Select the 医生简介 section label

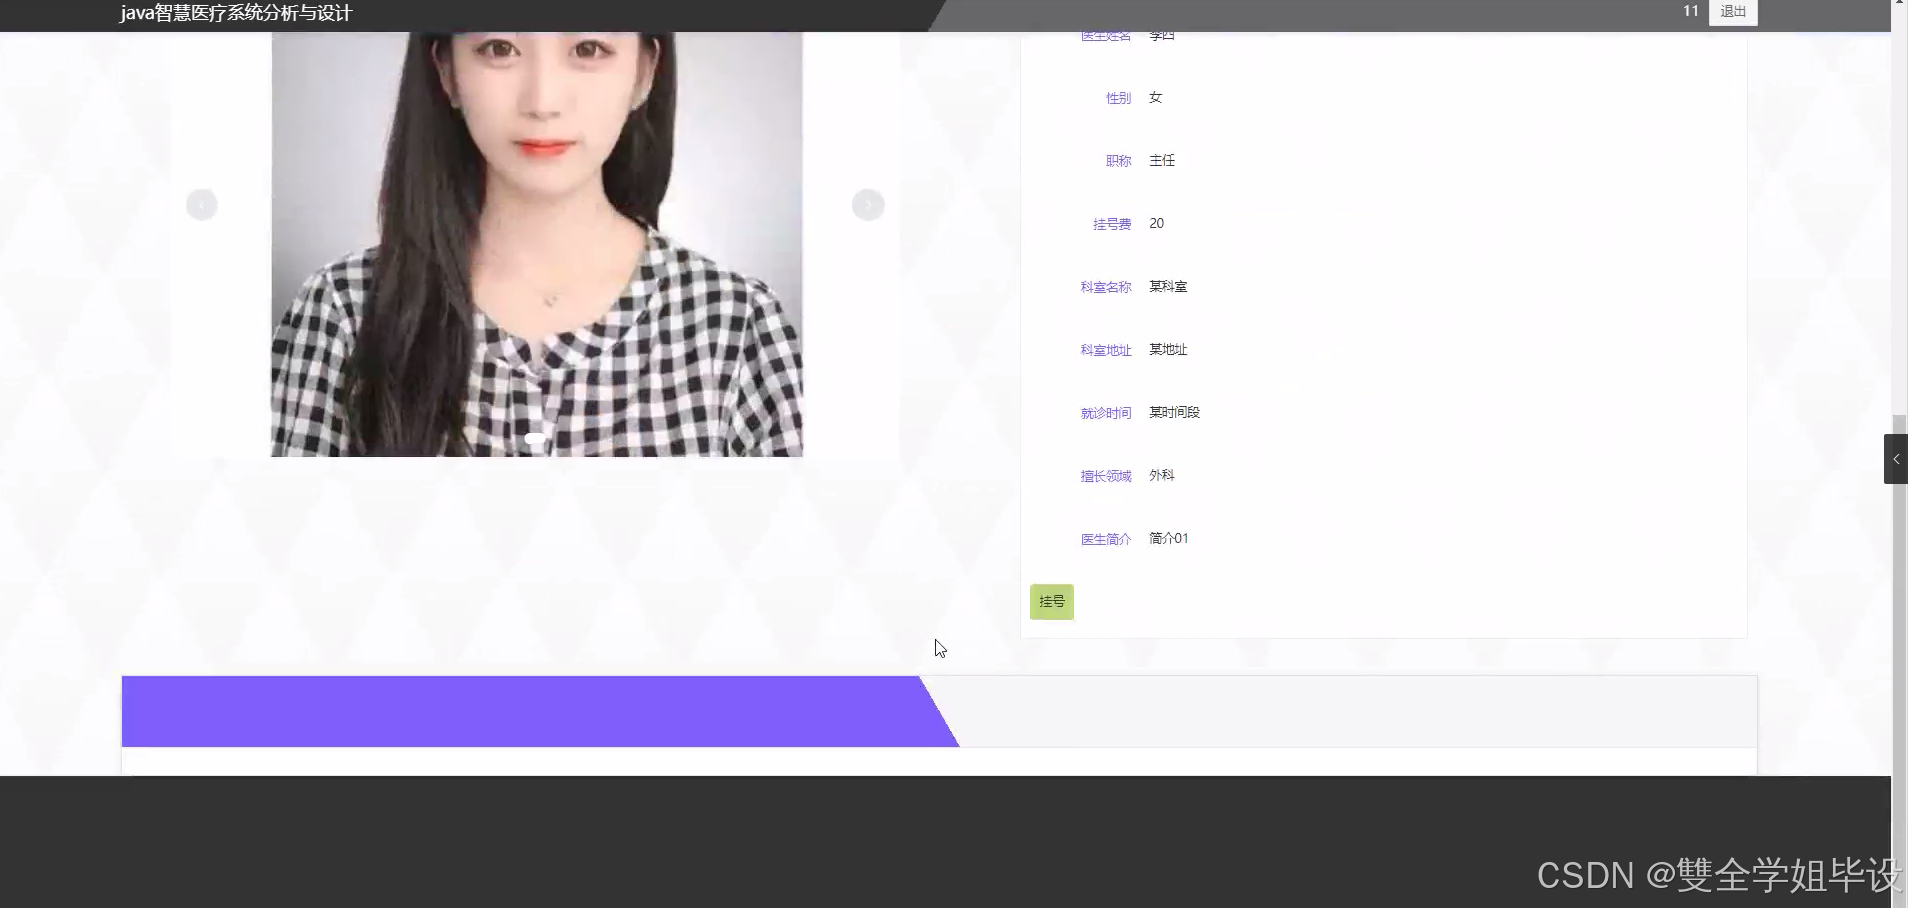(x=1104, y=538)
